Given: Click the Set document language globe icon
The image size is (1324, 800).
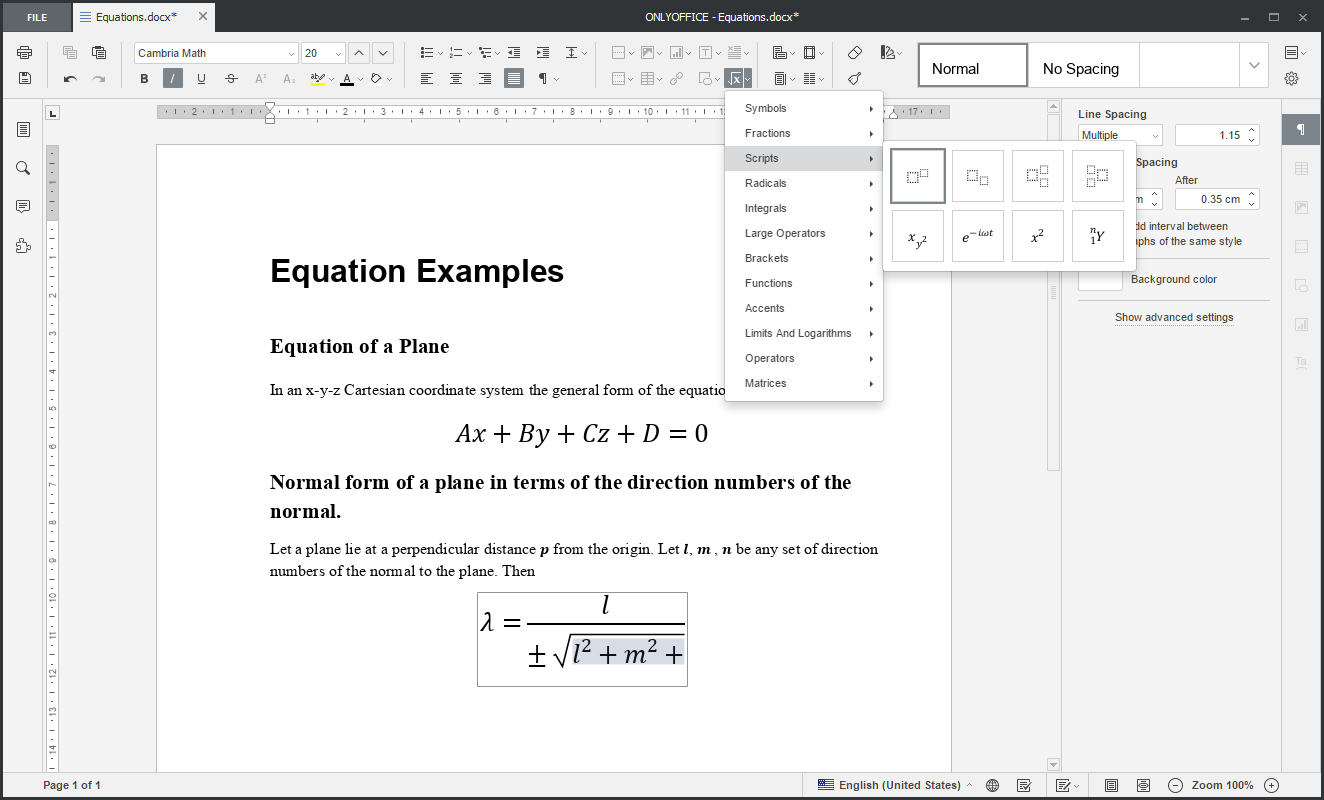Looking at the screenshot, I should pyautogui.click(x=992, y=785).
